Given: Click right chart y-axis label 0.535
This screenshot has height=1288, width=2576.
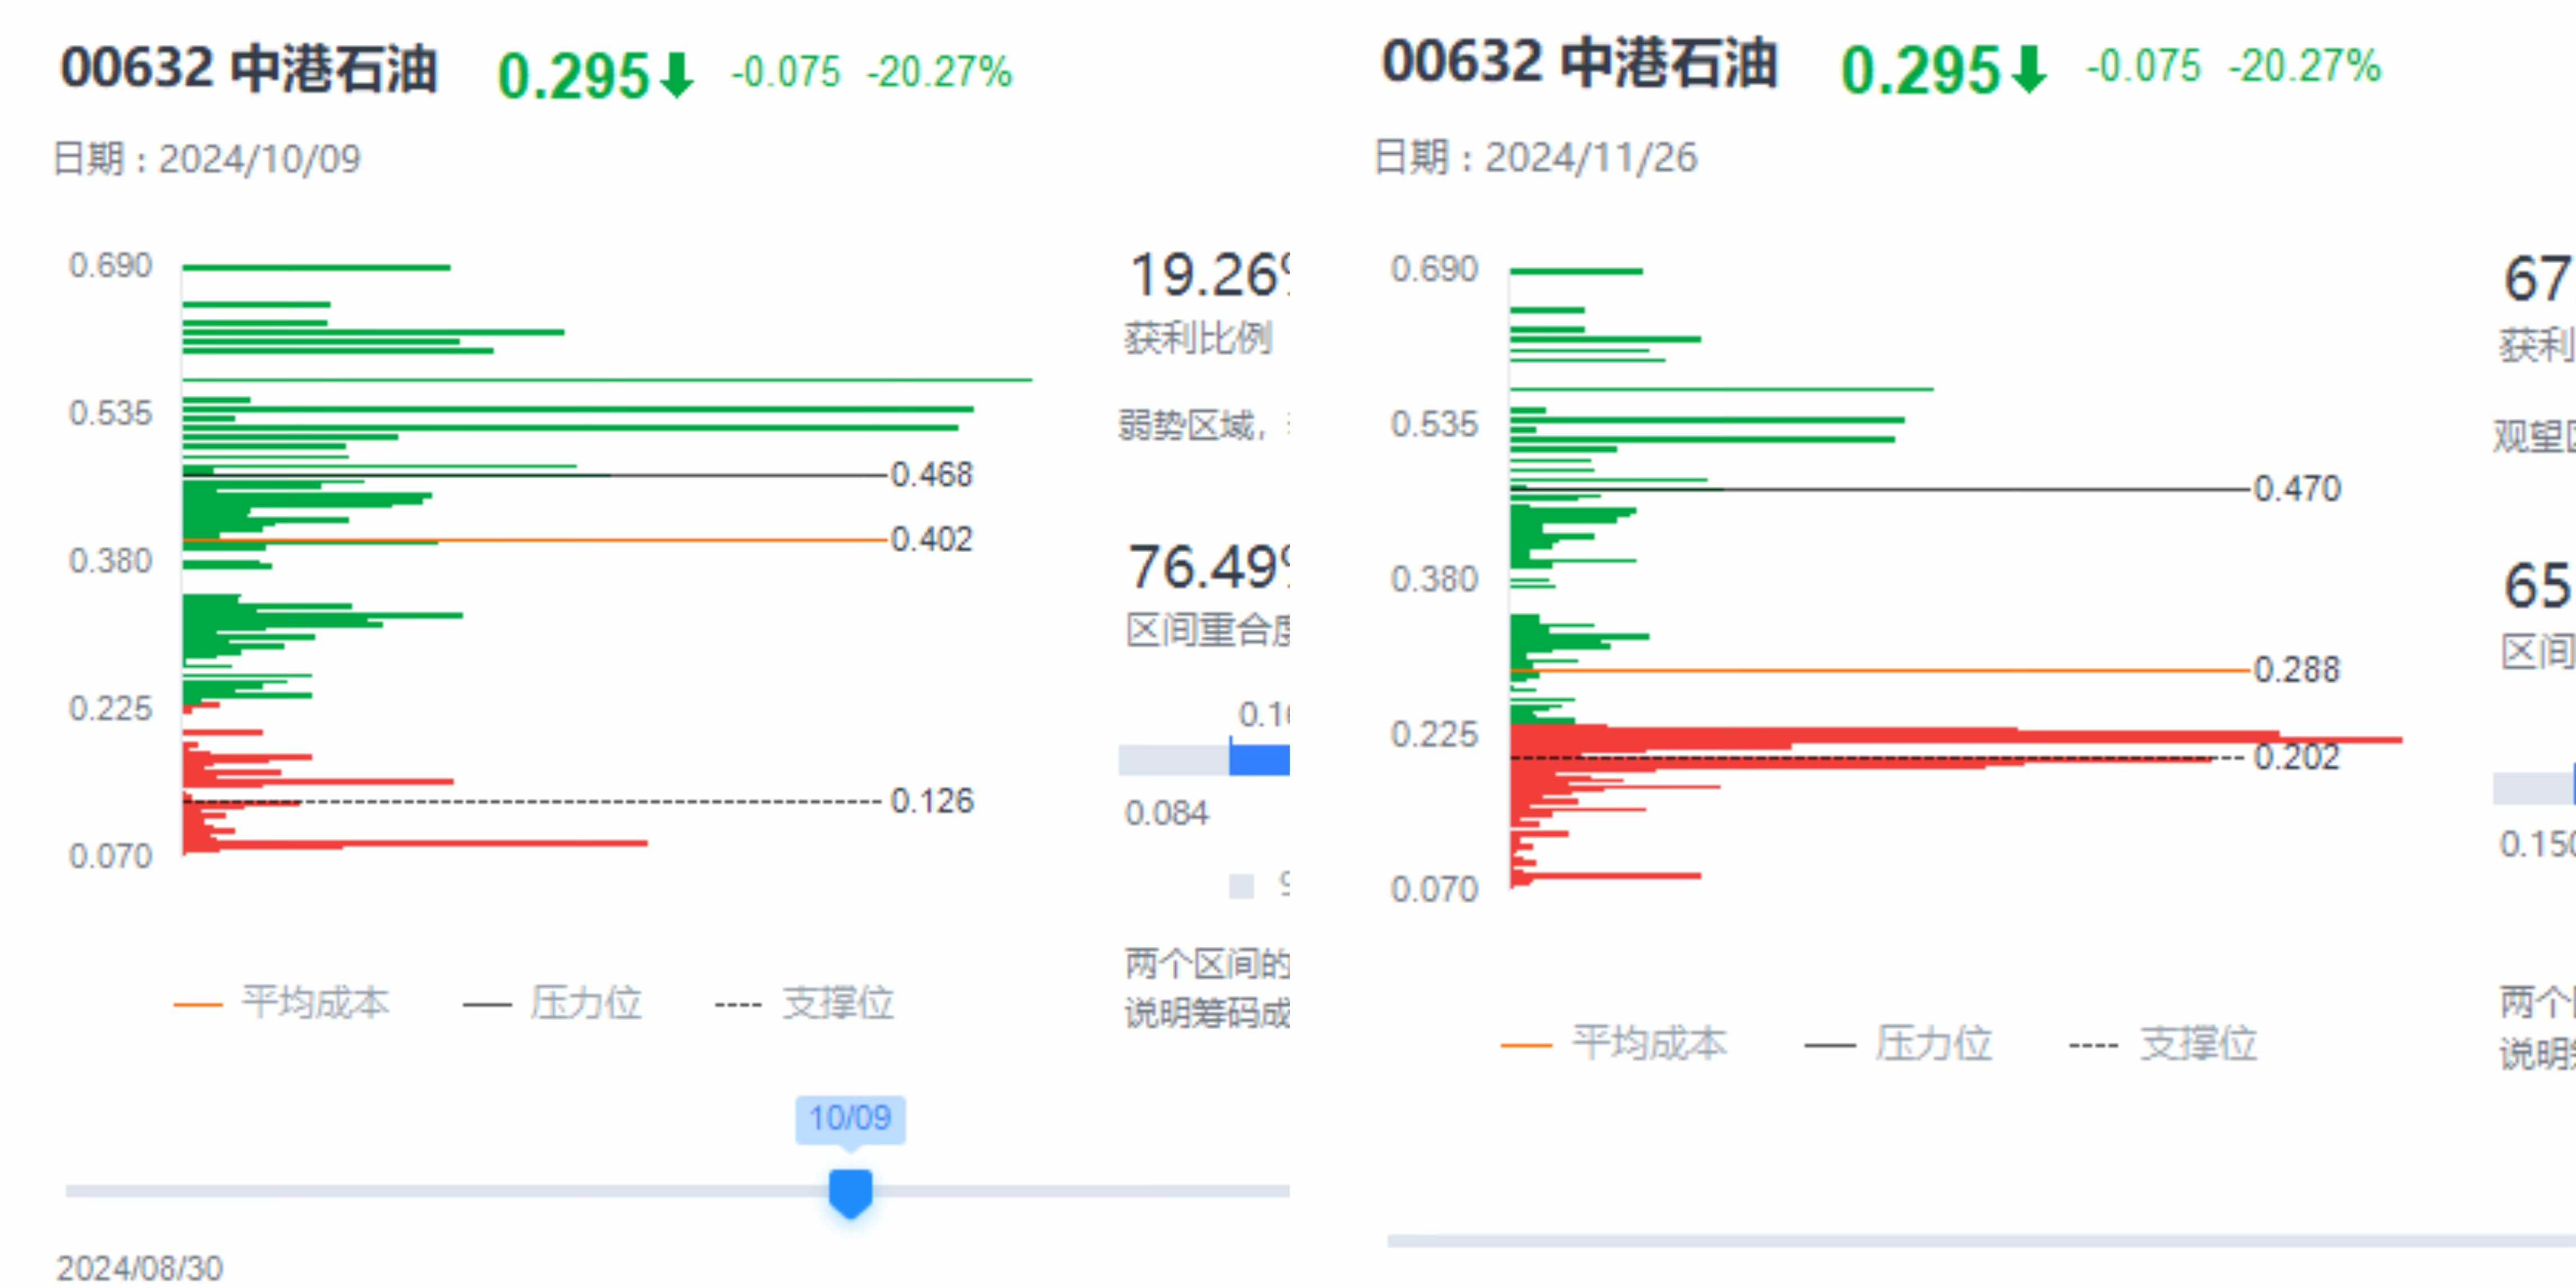Looking at the screenshot, I should tap(1434, 424).
